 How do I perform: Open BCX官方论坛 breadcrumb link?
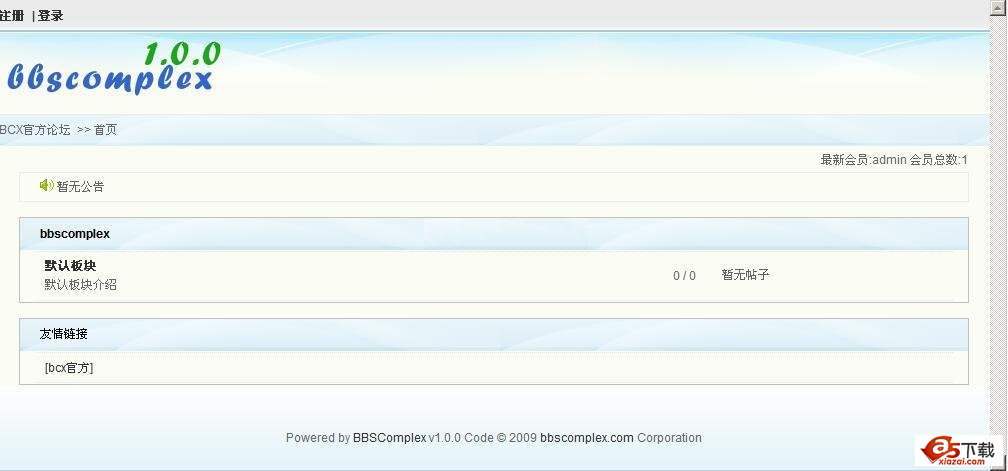point(35,130)
